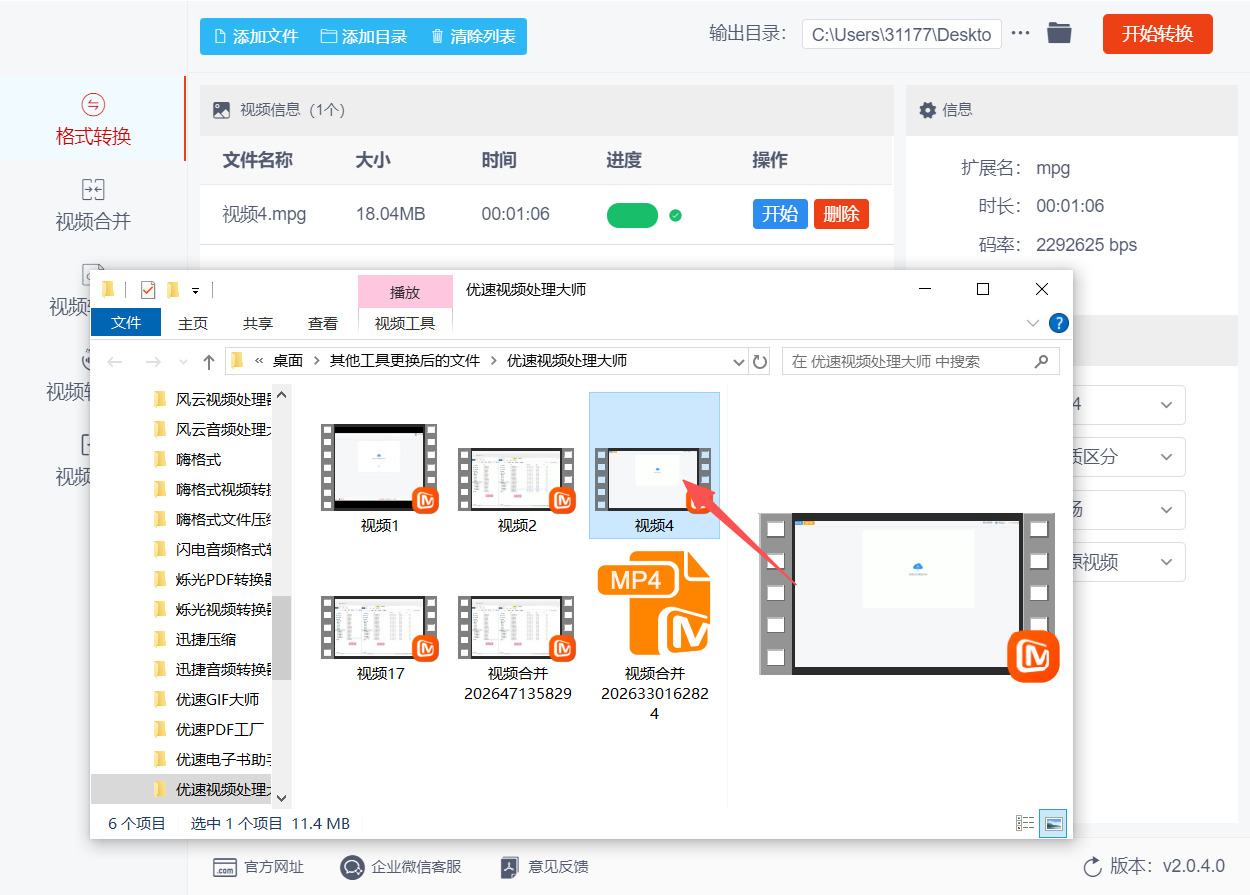Switch to details view icon in status bar
Image resolution: width=1250 pixels, height=895 pixels.
(x=1025, y=823)
